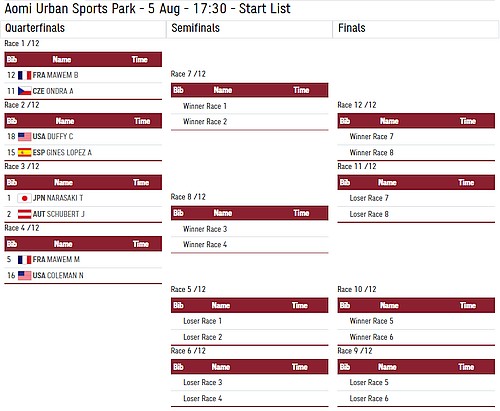
Task: Click Loser Race 2 row in Race 5
Action: click(x=250, y=337)
